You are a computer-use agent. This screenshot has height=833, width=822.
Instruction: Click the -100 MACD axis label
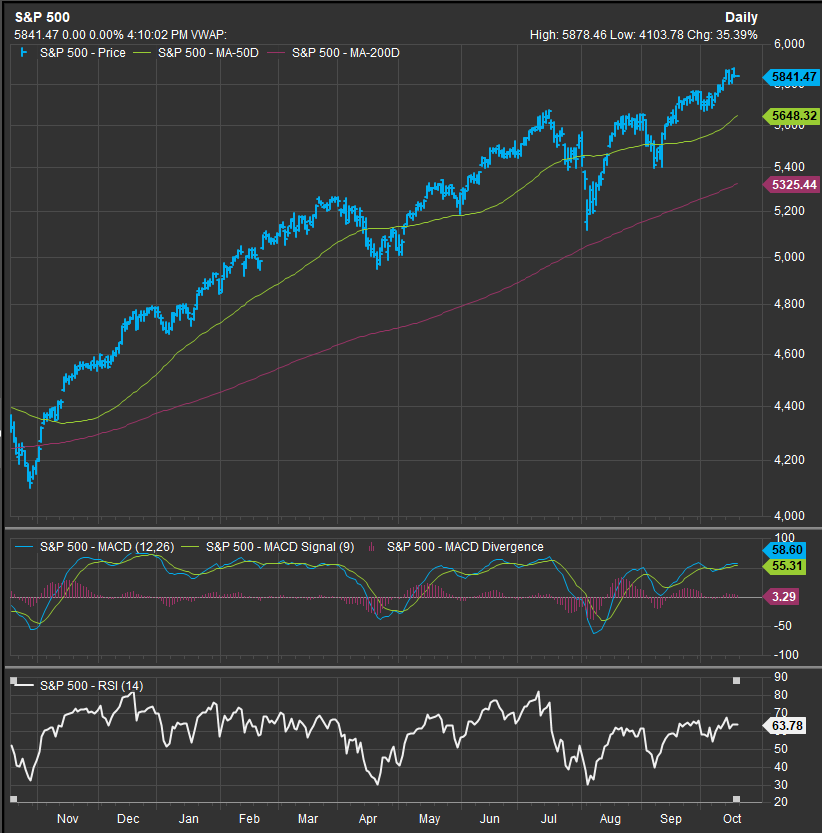786,654
